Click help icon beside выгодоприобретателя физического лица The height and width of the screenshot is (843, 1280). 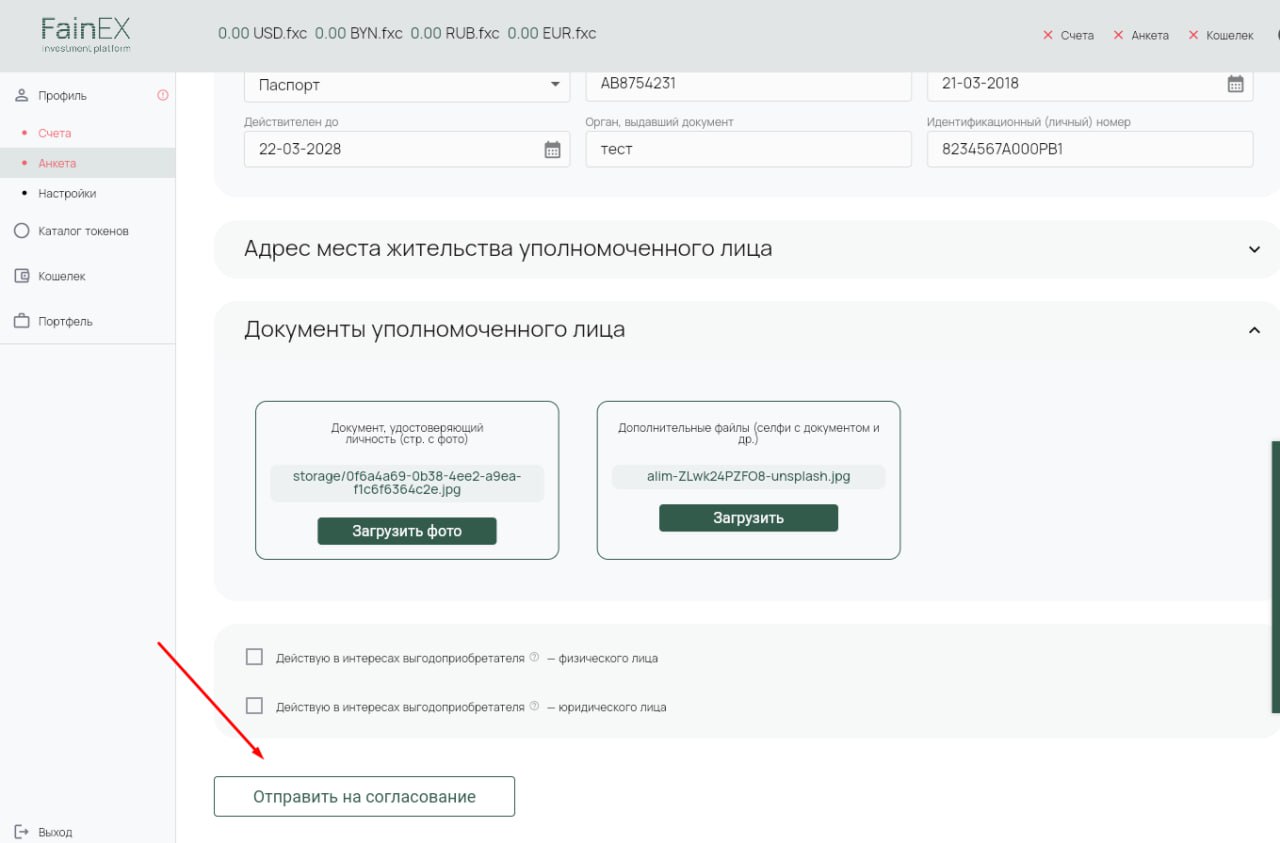[x=534, y=657]
